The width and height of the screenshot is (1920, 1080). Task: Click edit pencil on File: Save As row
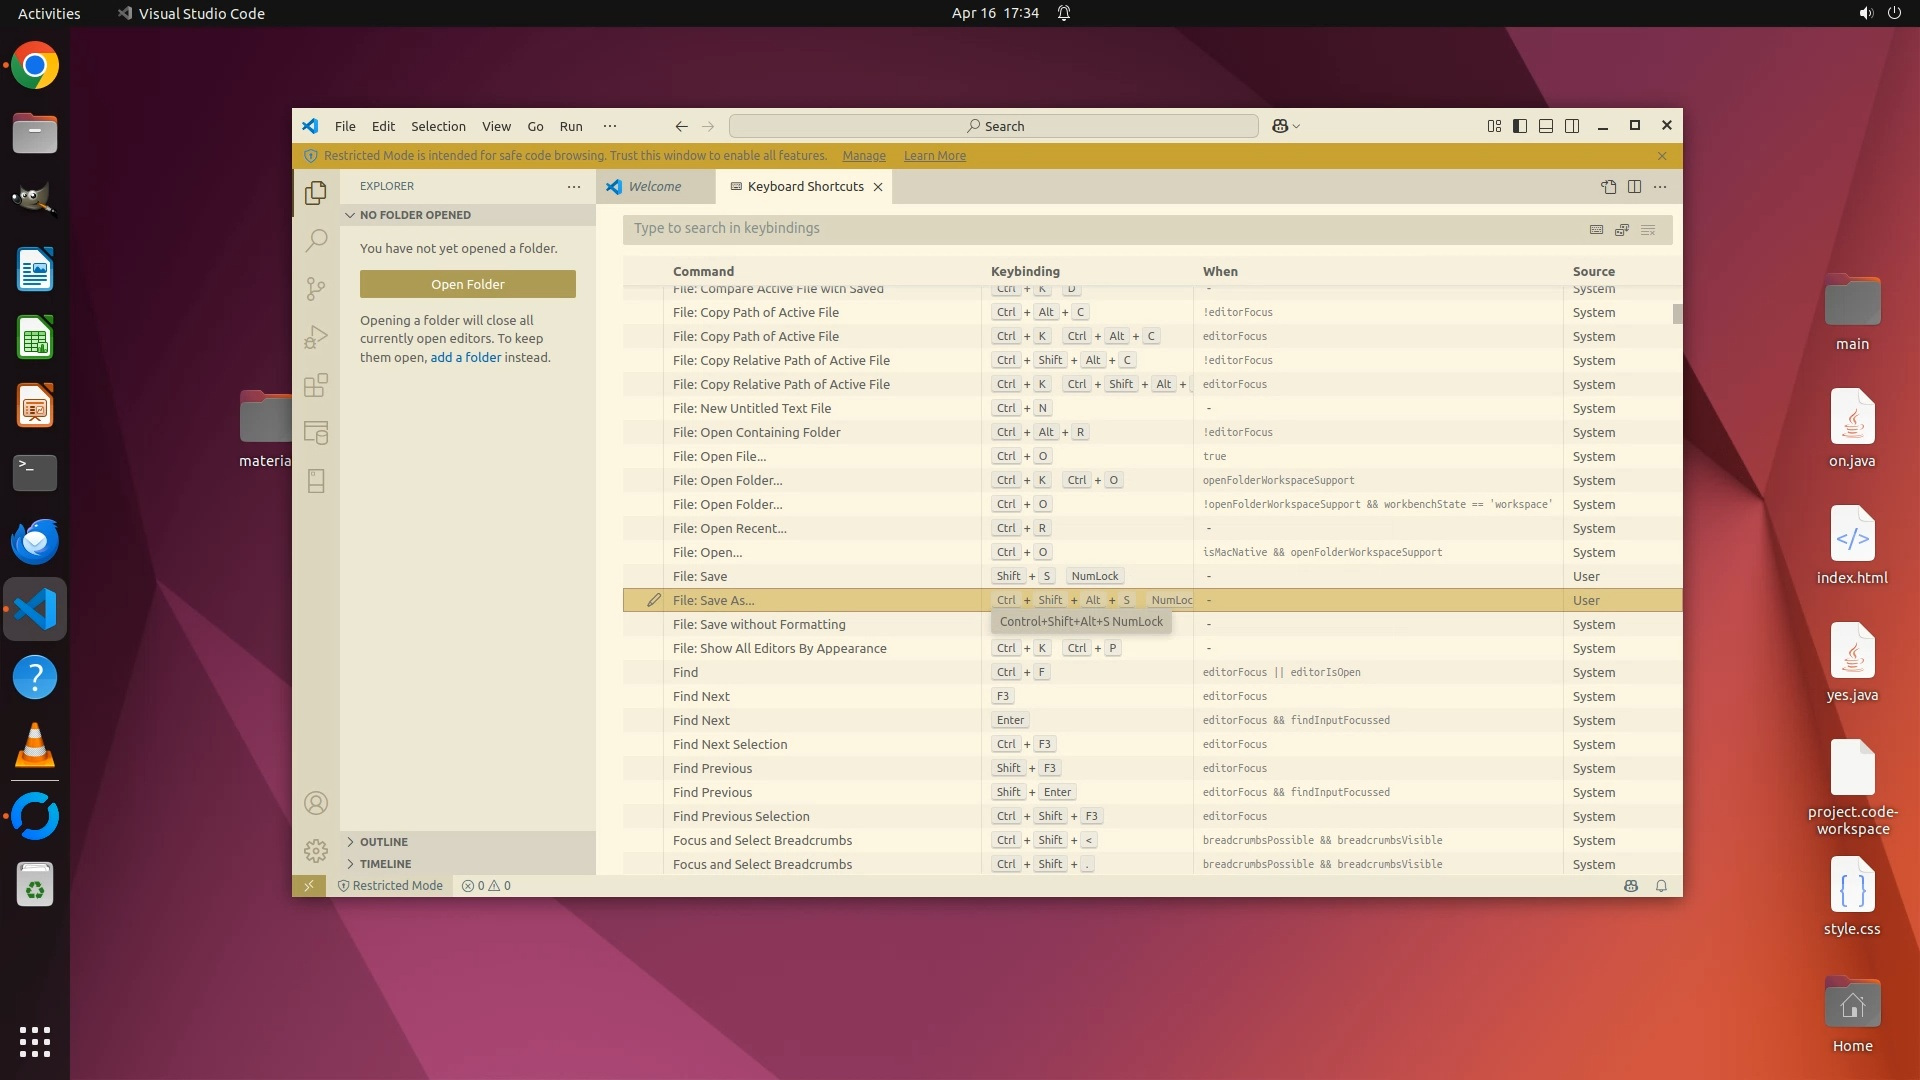click(x=653, y=600)
